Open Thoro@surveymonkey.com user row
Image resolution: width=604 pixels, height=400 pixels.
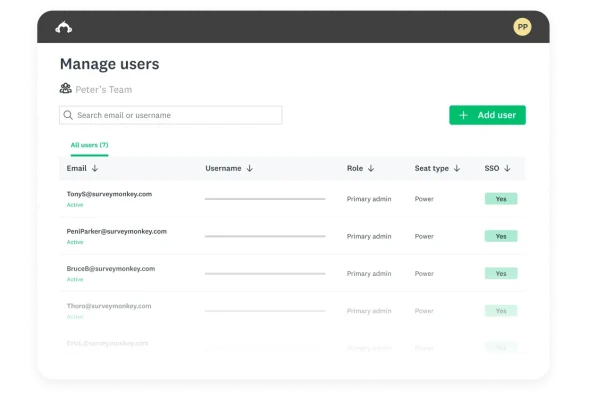(x=292, y=311)
